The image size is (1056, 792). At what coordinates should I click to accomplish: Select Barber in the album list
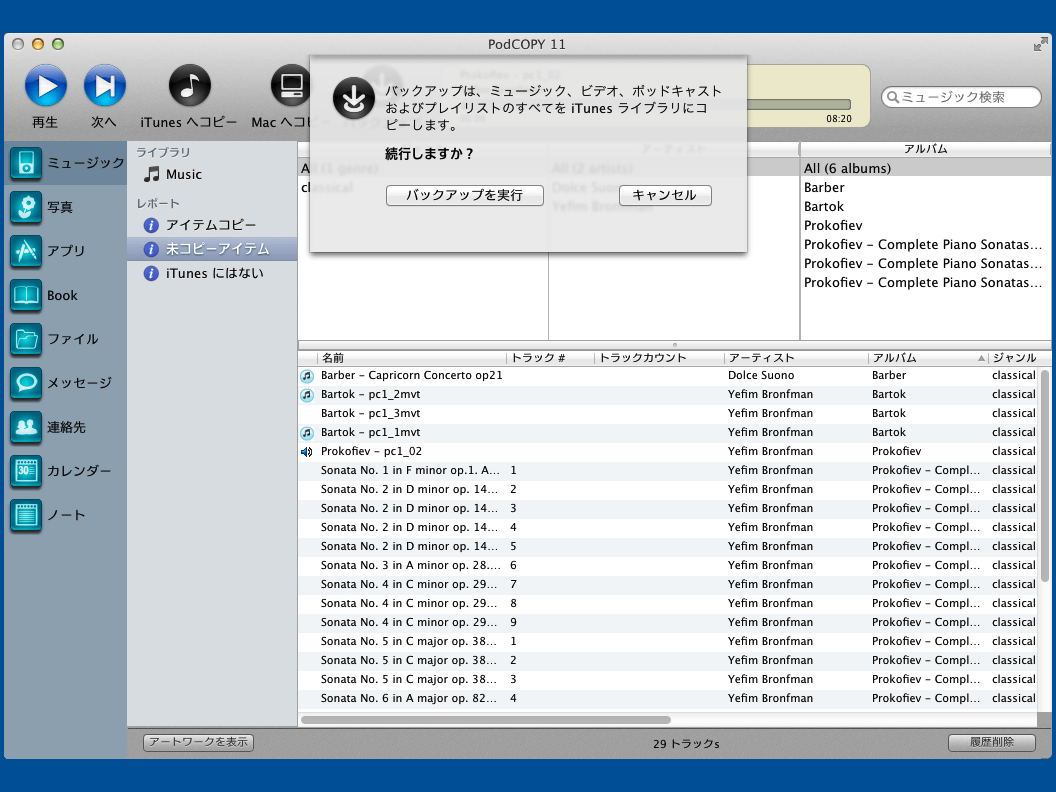[x=926, y=187]
